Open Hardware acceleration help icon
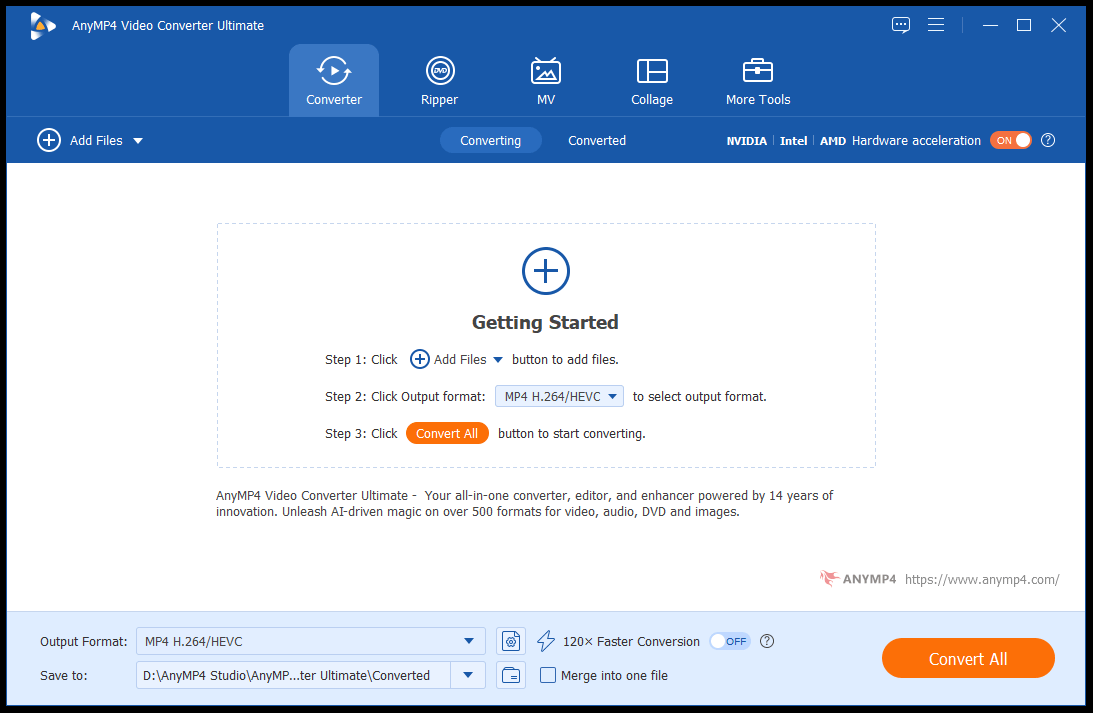This screenshot has height=713, width=1093. 1048,140
